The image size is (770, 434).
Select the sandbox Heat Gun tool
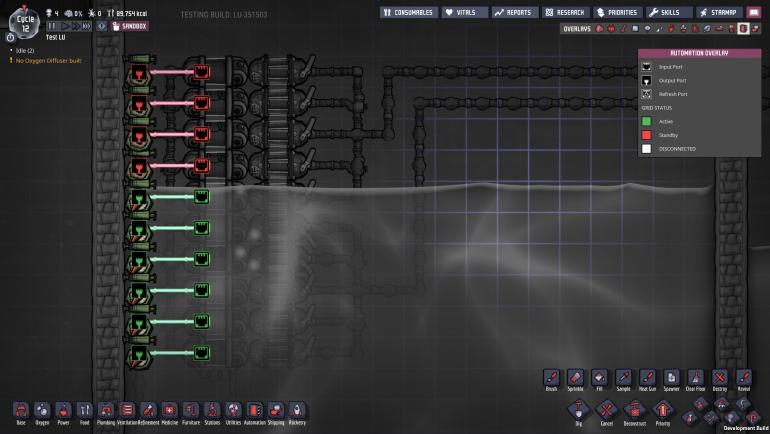click(x=647, y=378)
